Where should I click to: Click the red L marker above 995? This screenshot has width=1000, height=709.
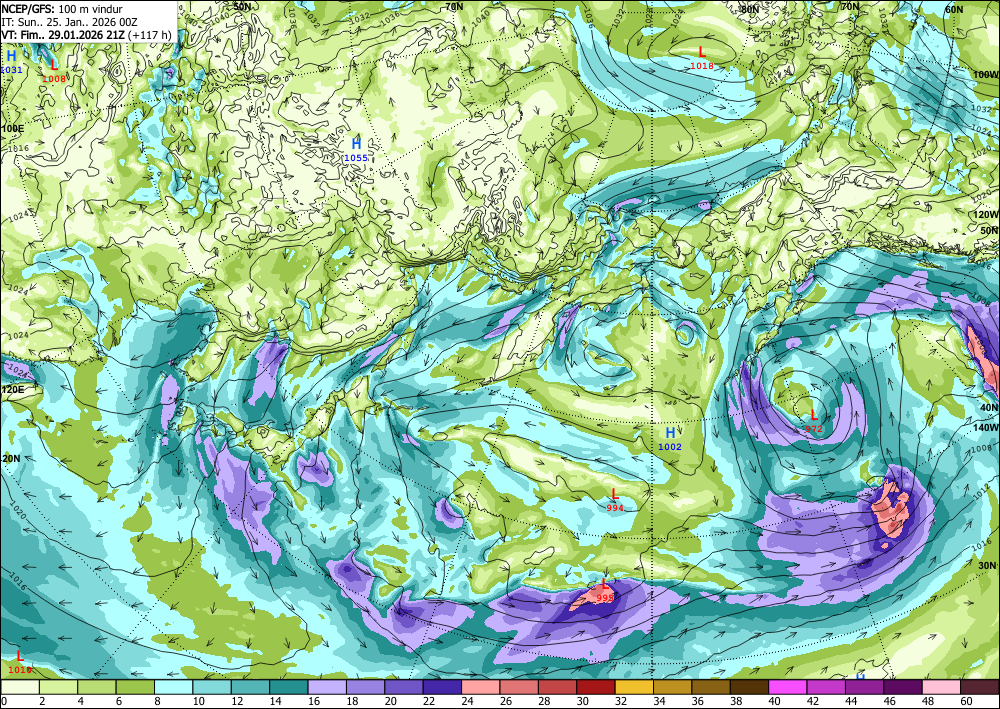(605, 584)
